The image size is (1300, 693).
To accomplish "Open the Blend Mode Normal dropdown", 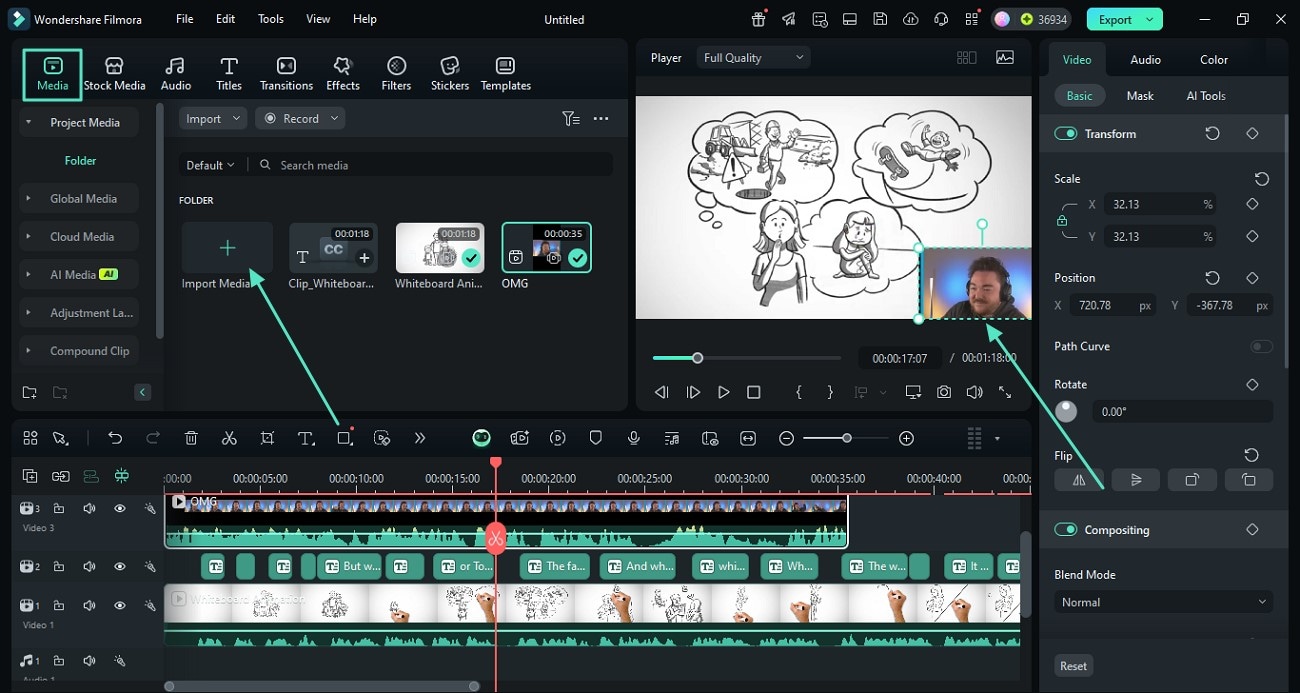I will click(1163, 602).
